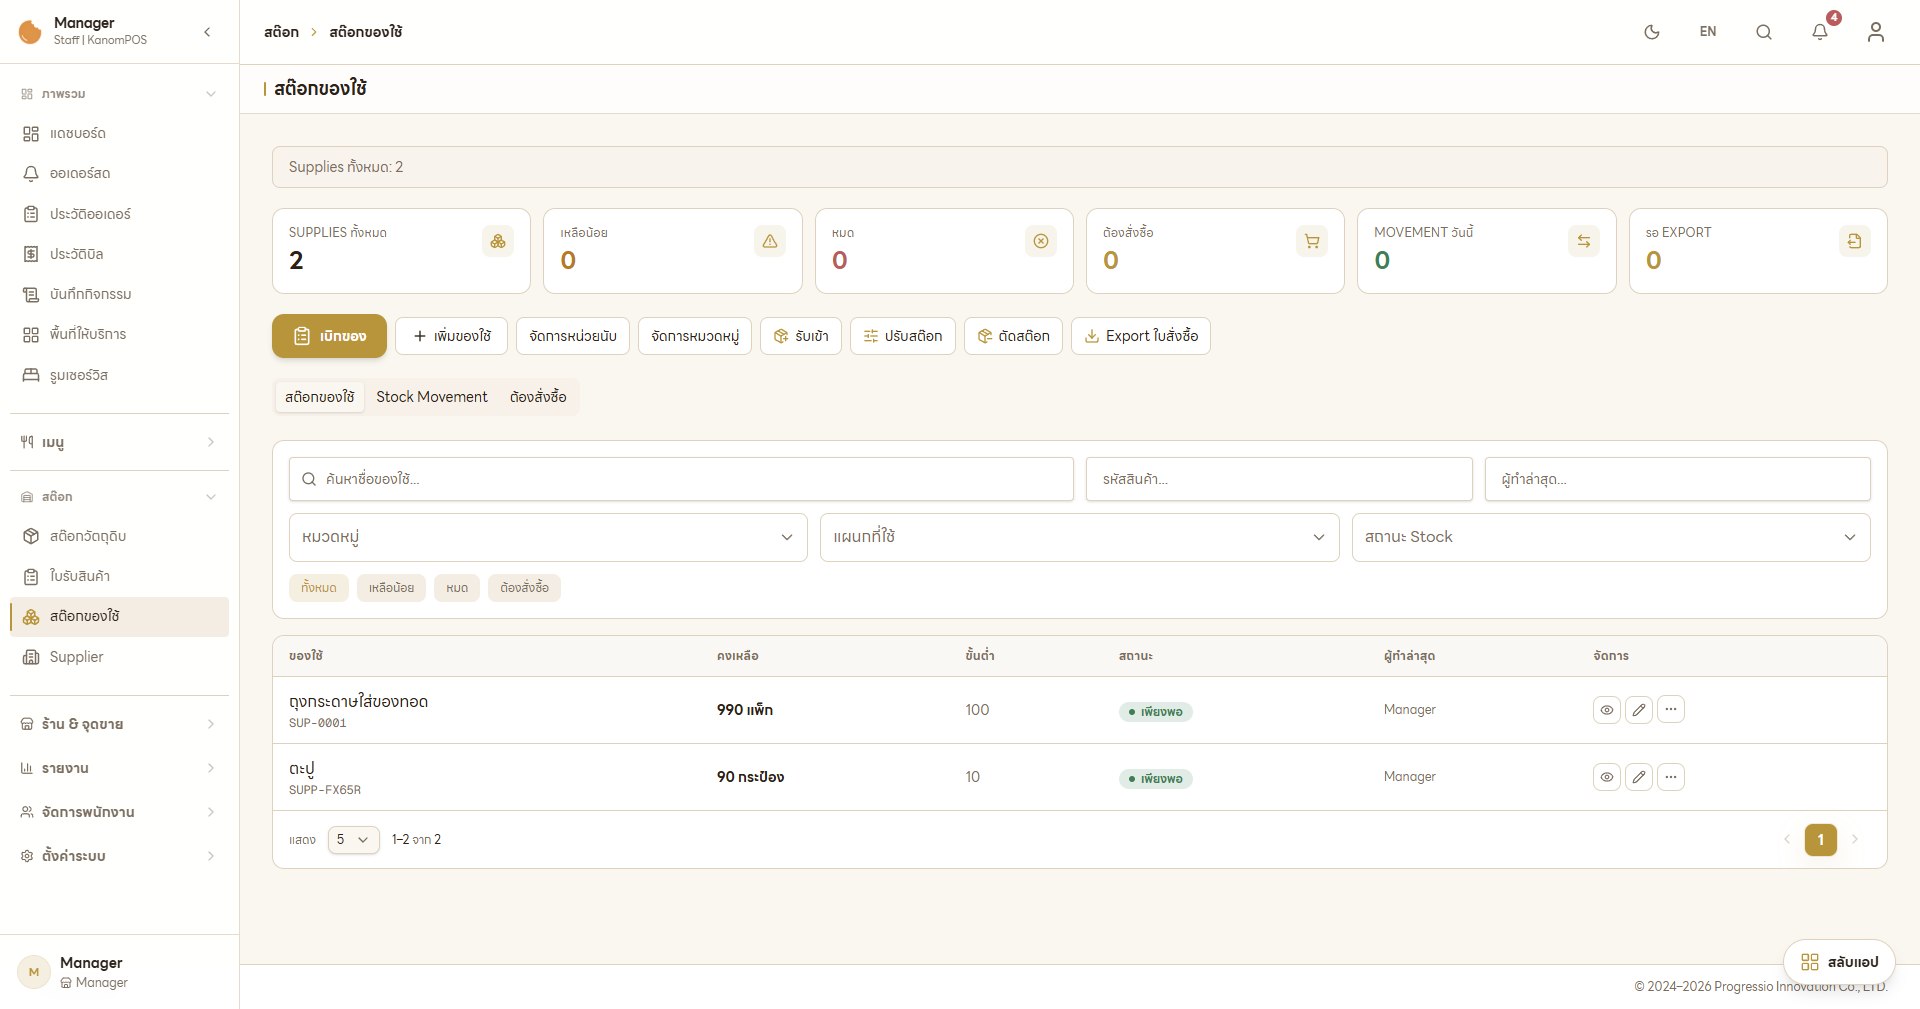
Task: Collapse sidebar with the chevron arrow
Action: 207,32
